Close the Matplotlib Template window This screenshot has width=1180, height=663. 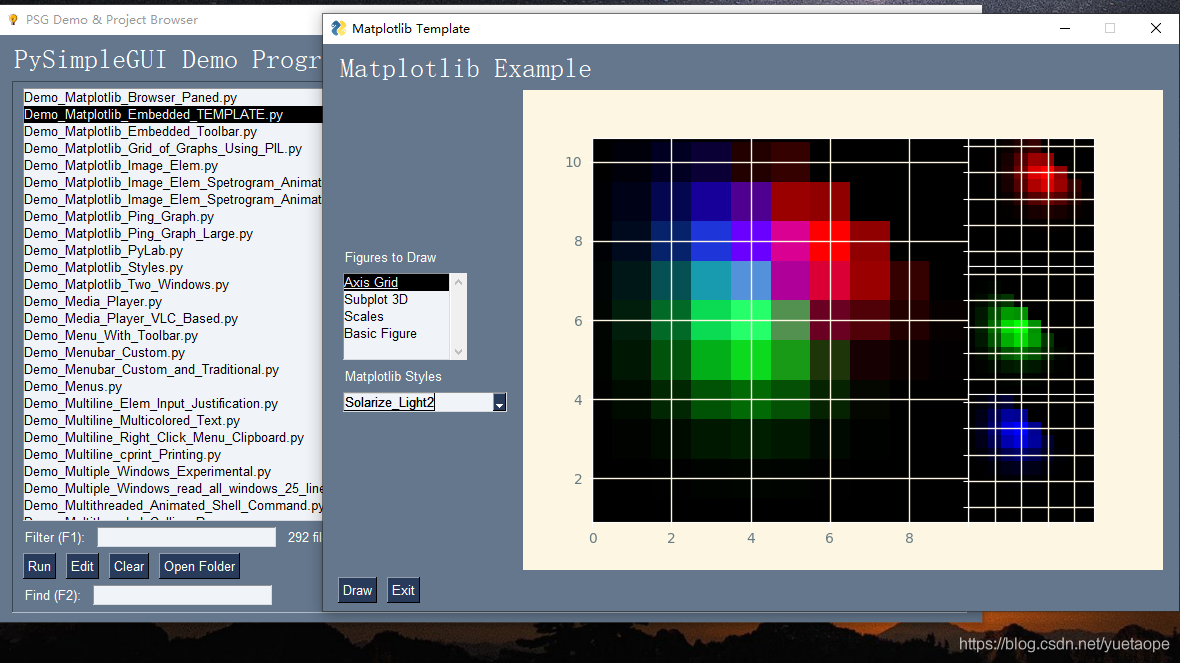(x=1156, y=29)
